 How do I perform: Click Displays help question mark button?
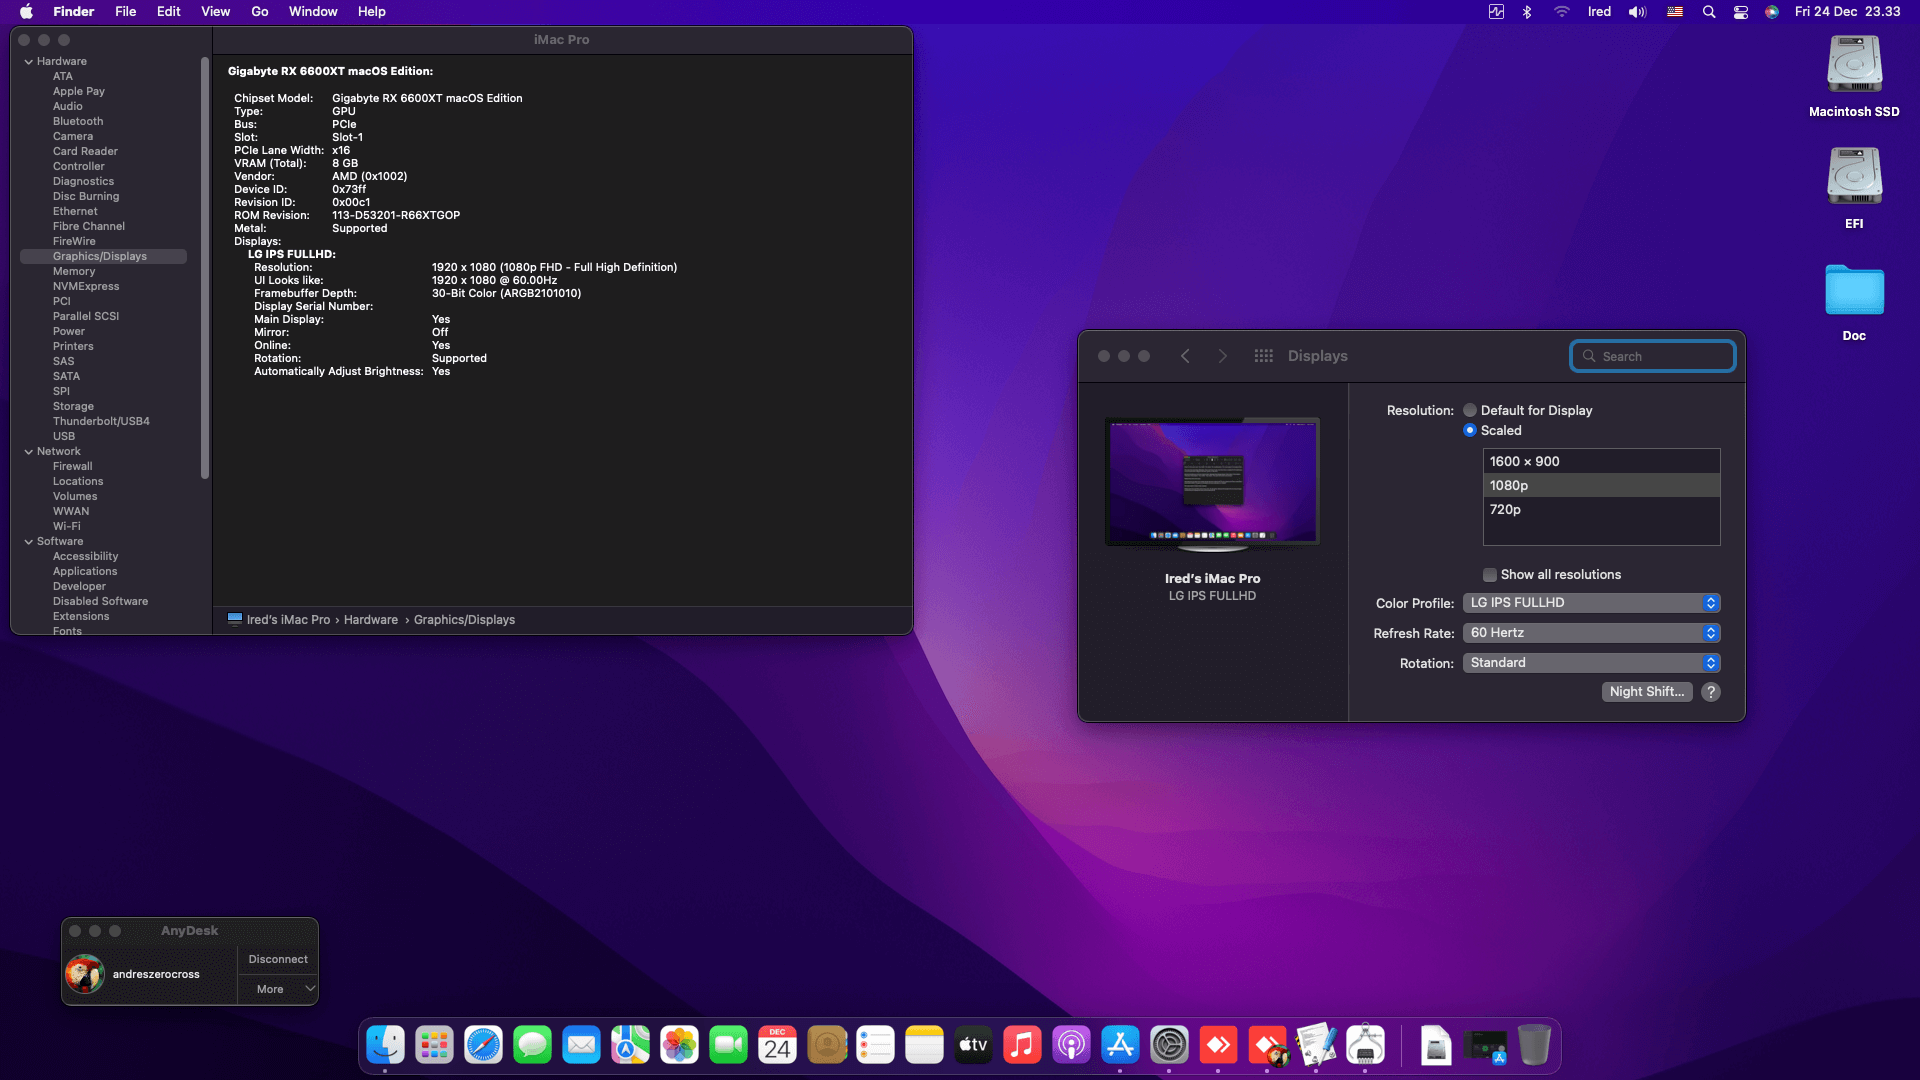[x=1711, y=692]
